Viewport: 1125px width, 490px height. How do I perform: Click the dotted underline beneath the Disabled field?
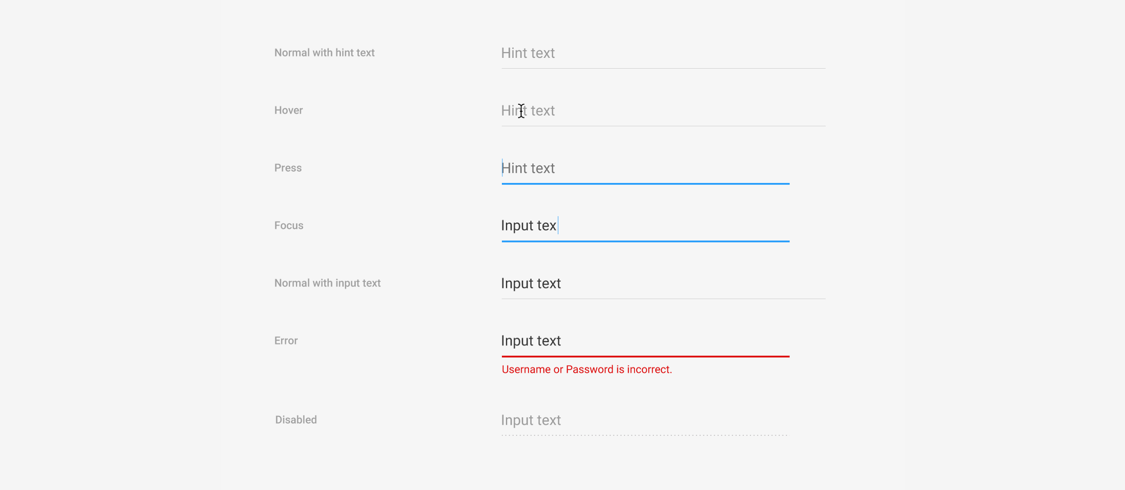coord(645,435)
